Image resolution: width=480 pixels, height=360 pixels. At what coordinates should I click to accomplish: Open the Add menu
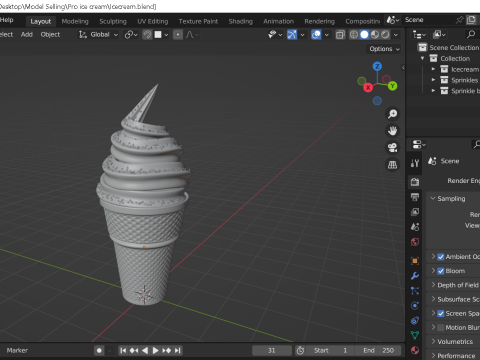[x=27, y=34]
